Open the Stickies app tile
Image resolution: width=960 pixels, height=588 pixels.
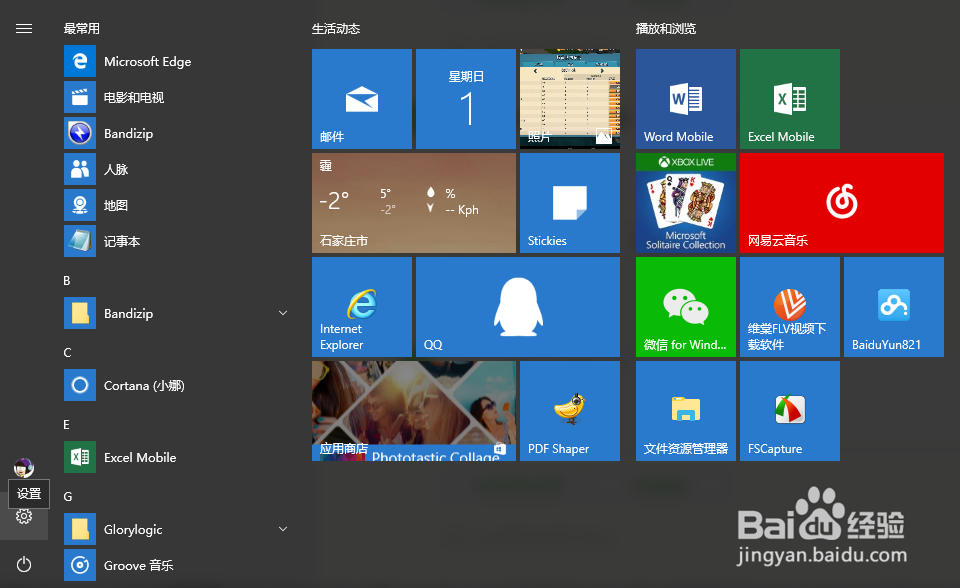(569, 203)
